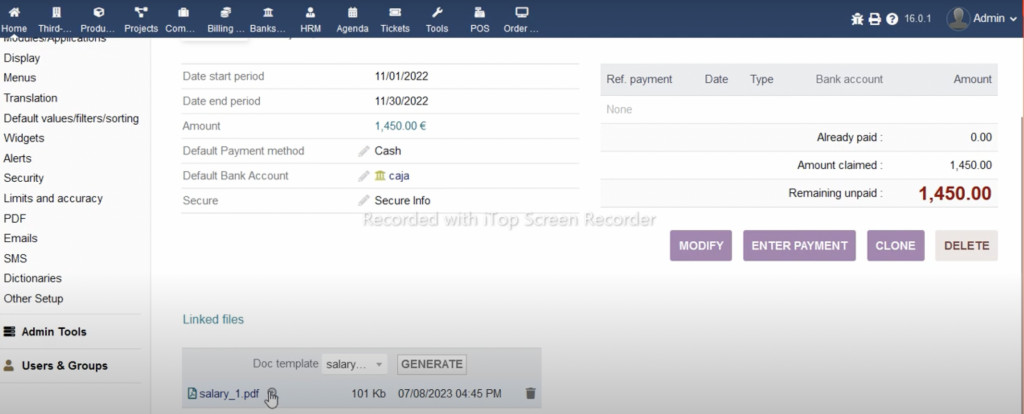The image size is (1024, 414).
Task: Click the print page icon
Action: pyautogui.click(x=875, y=19)
